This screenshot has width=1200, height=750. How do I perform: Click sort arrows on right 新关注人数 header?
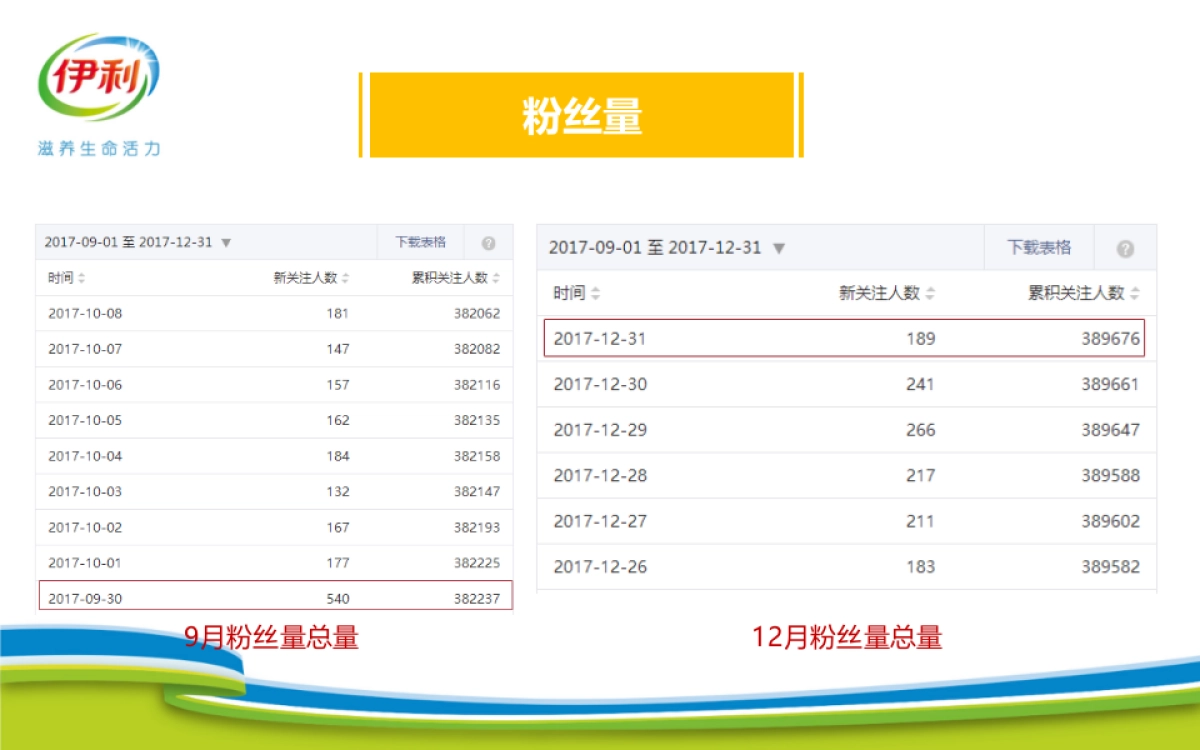click(x=932, y=293)
